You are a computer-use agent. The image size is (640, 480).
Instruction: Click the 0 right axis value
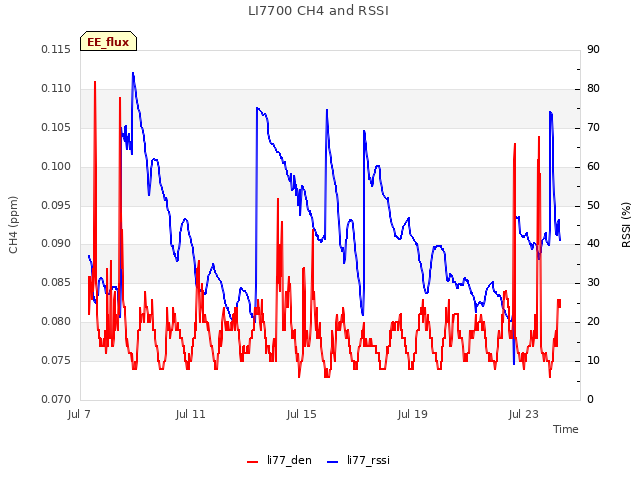tap(590, 400)
